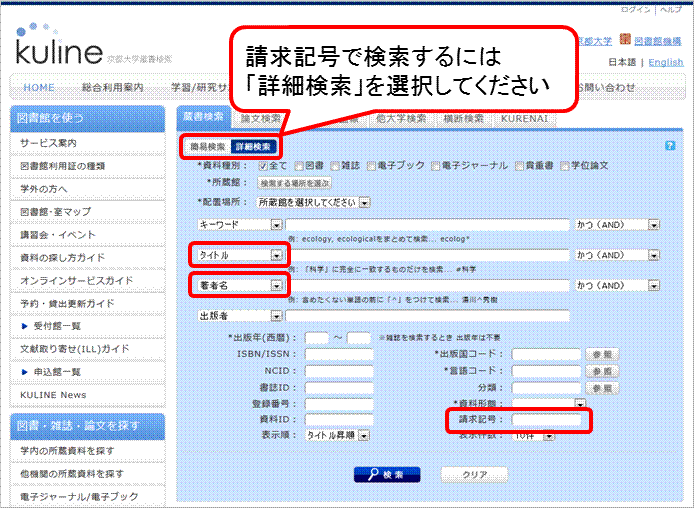The height and width of the screenshot is (508, 694).
Task: Open the ログイン link
Action: (x=636, y=9)
